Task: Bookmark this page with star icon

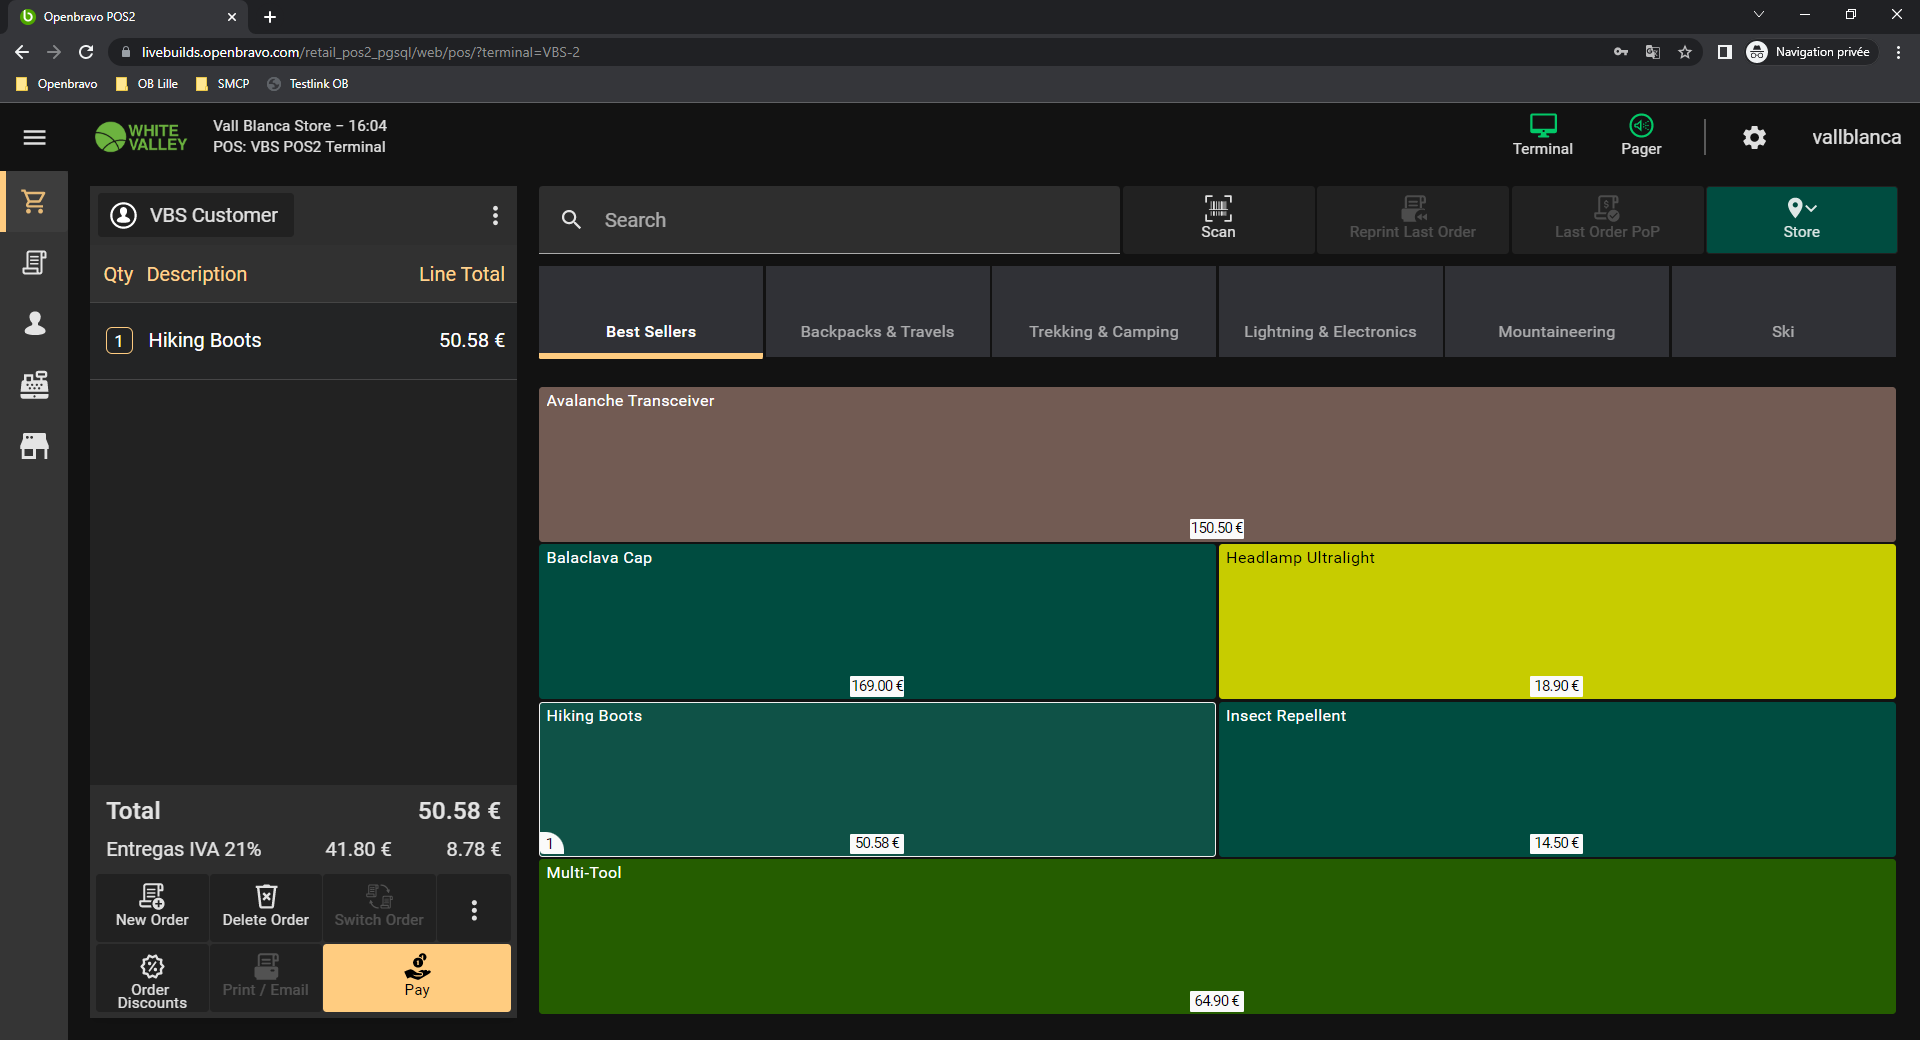Action: (1685, 52)
